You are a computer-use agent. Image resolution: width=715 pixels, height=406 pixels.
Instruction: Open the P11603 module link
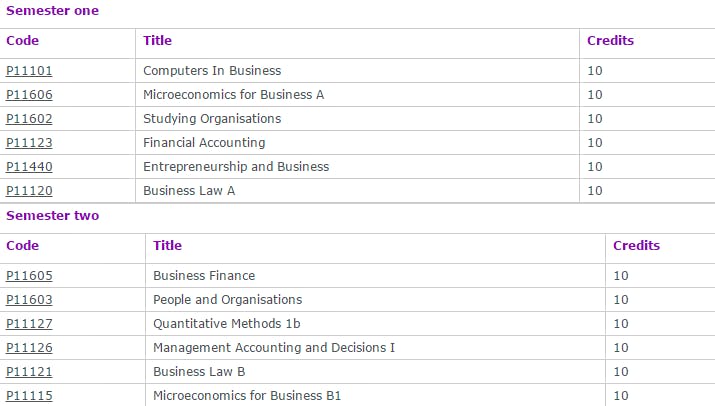(x=29, y=300)
